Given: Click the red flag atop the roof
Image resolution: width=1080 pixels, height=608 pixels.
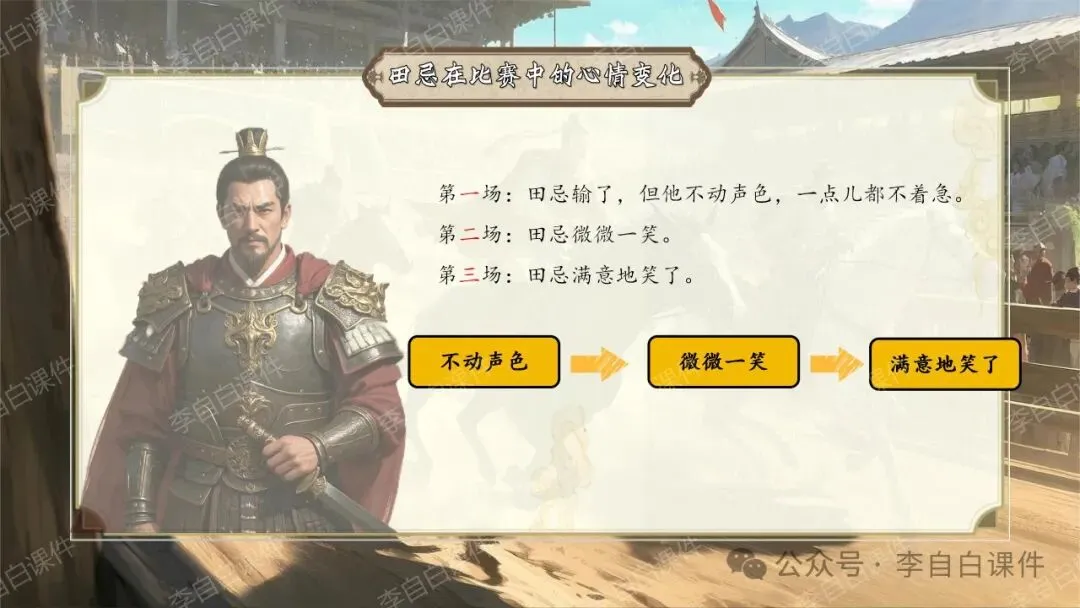Looking at the screenshot, I should click(x=716, y=14).
